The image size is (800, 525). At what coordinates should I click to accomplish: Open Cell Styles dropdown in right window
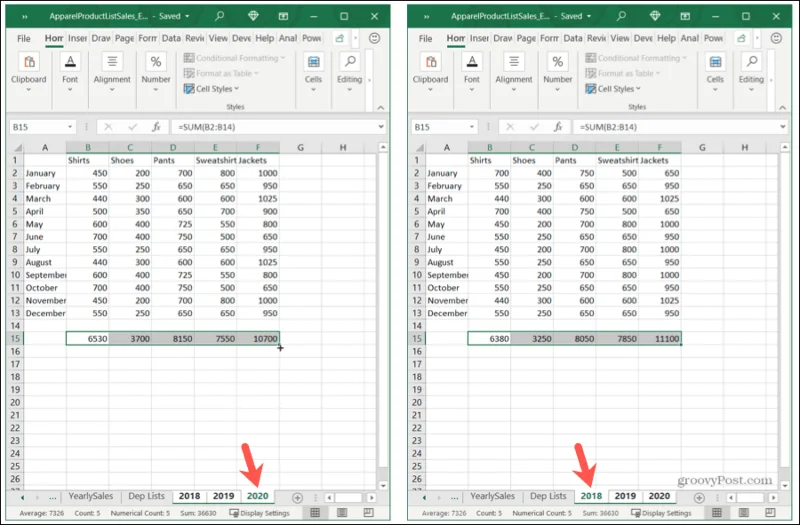(x=613, y=89)
